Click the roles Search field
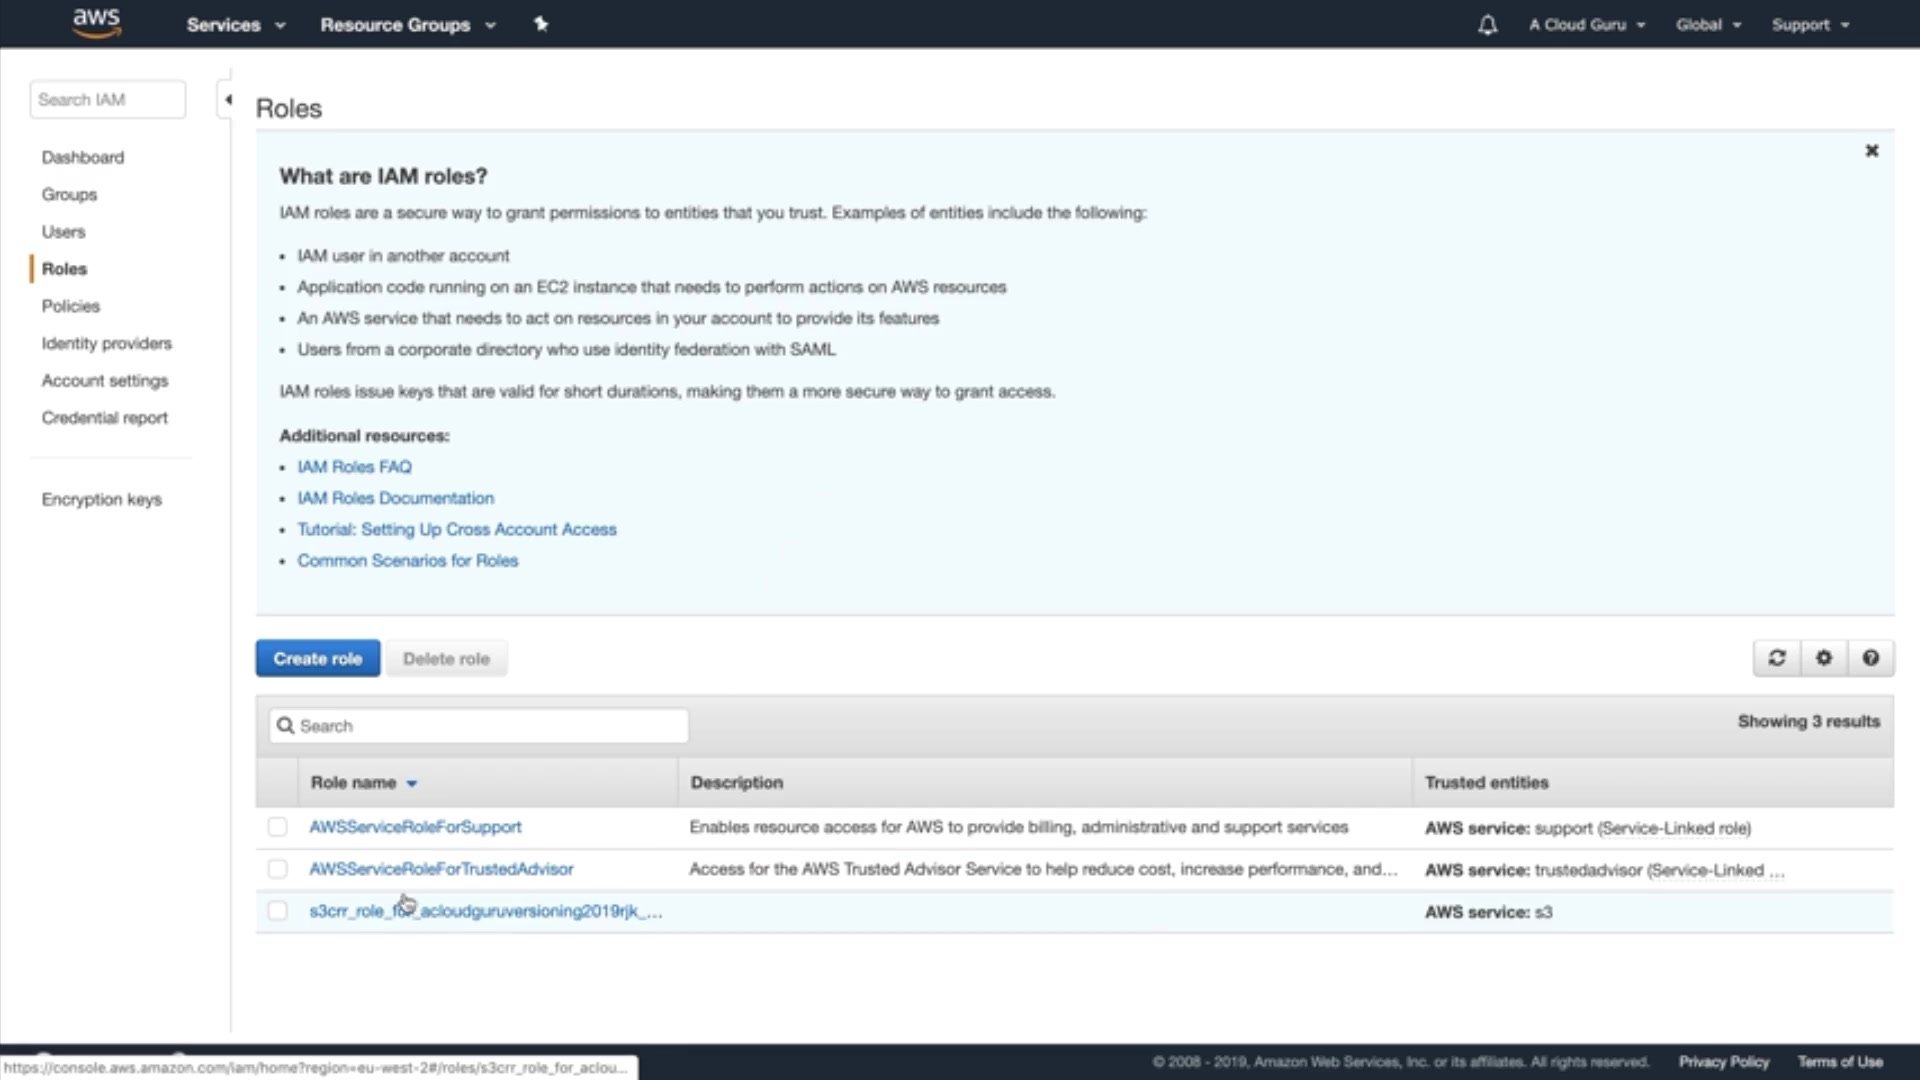The height and width of the screenshot is (1080, 1920). tap(478, 726)
